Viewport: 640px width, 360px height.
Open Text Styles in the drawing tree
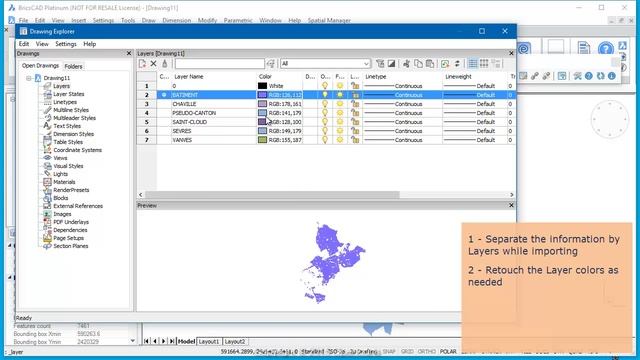pos(67,126)
